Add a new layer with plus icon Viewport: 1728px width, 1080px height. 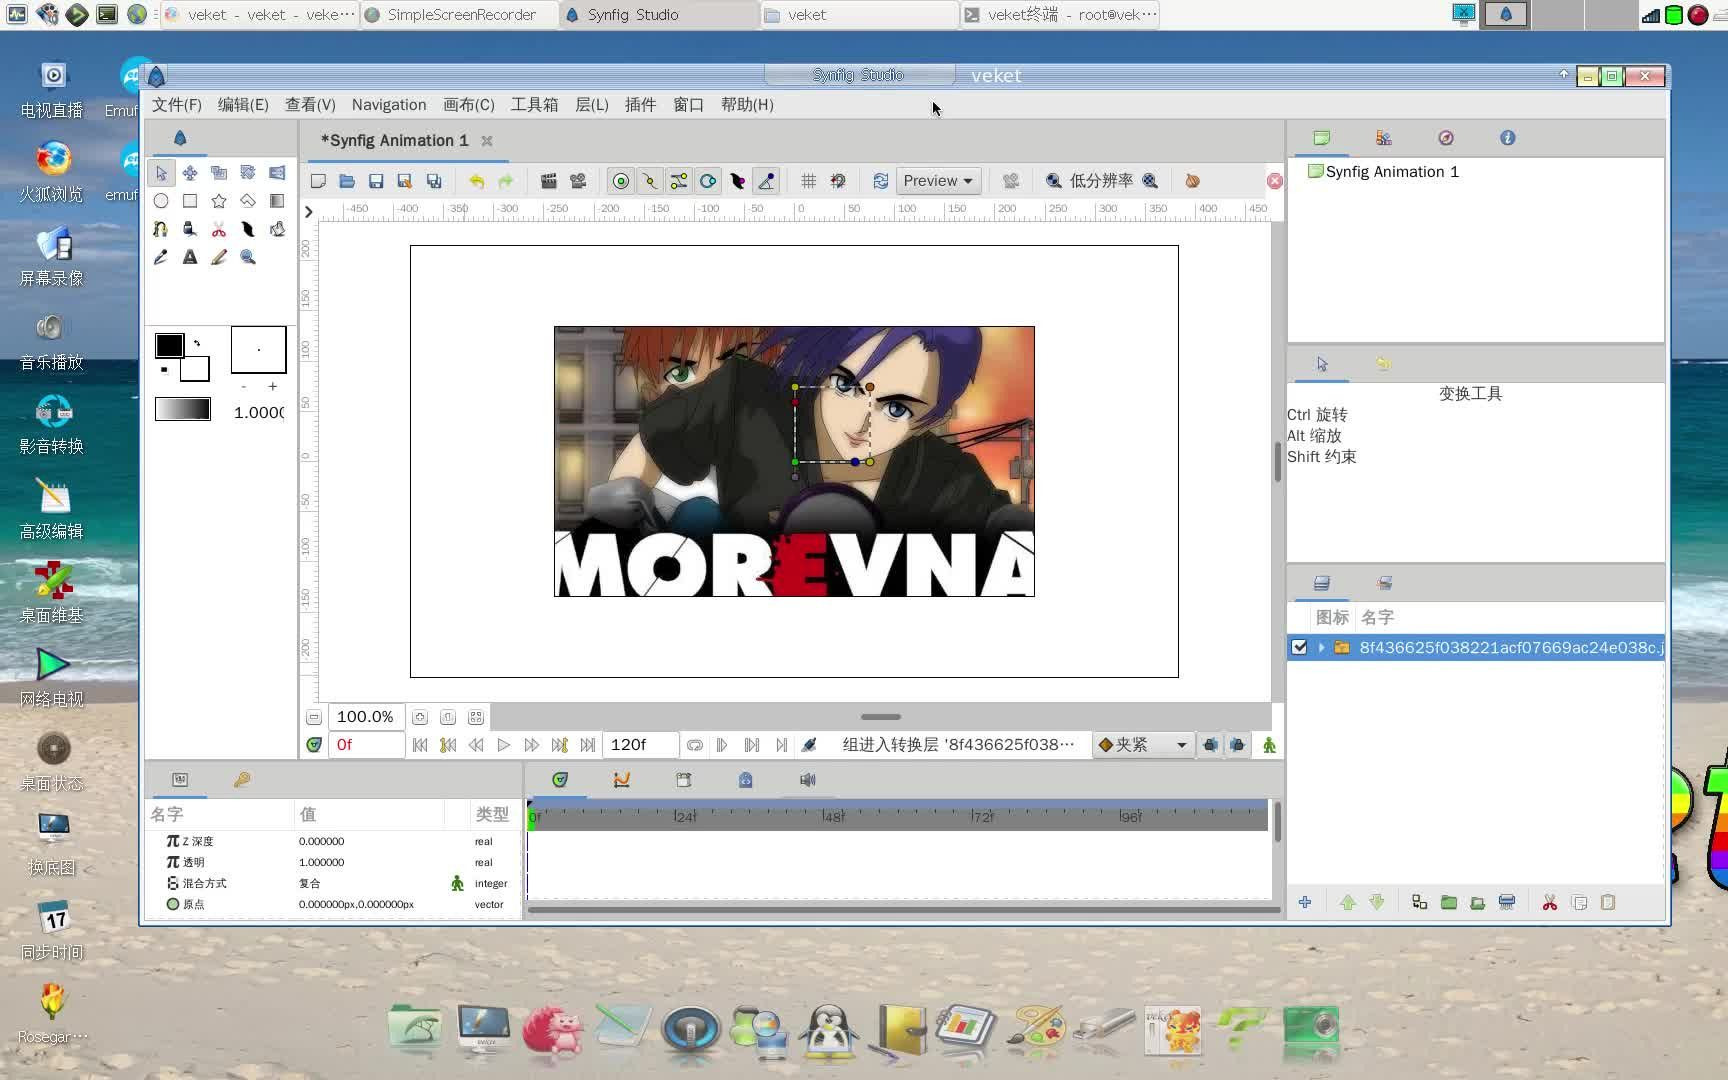point(1305,903)
